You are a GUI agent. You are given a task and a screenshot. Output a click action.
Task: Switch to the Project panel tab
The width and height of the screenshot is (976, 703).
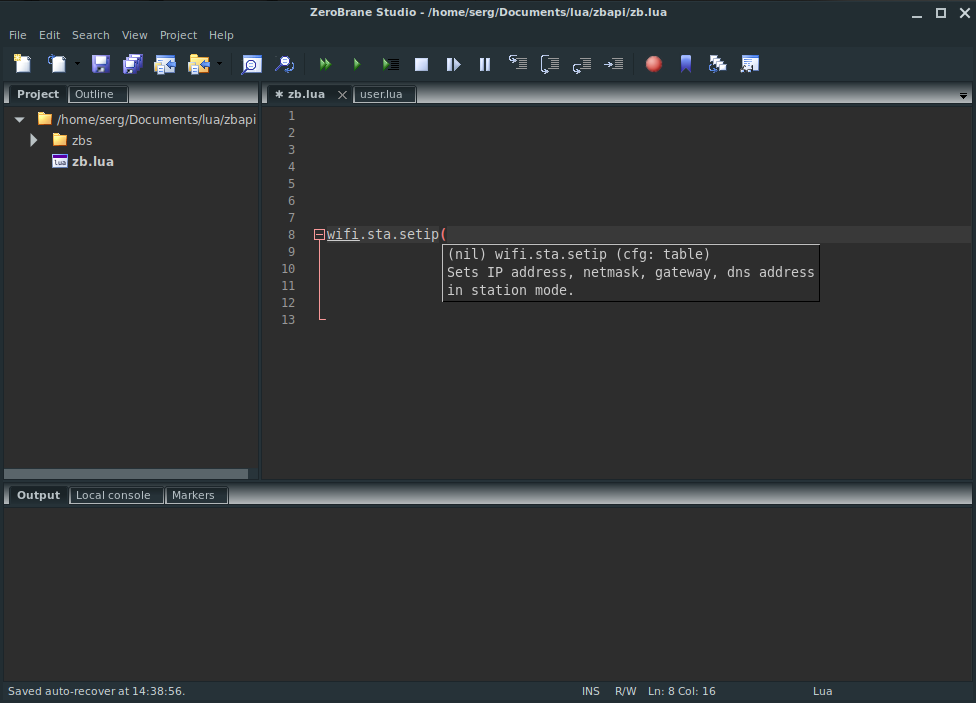click(x=38, y=94)
